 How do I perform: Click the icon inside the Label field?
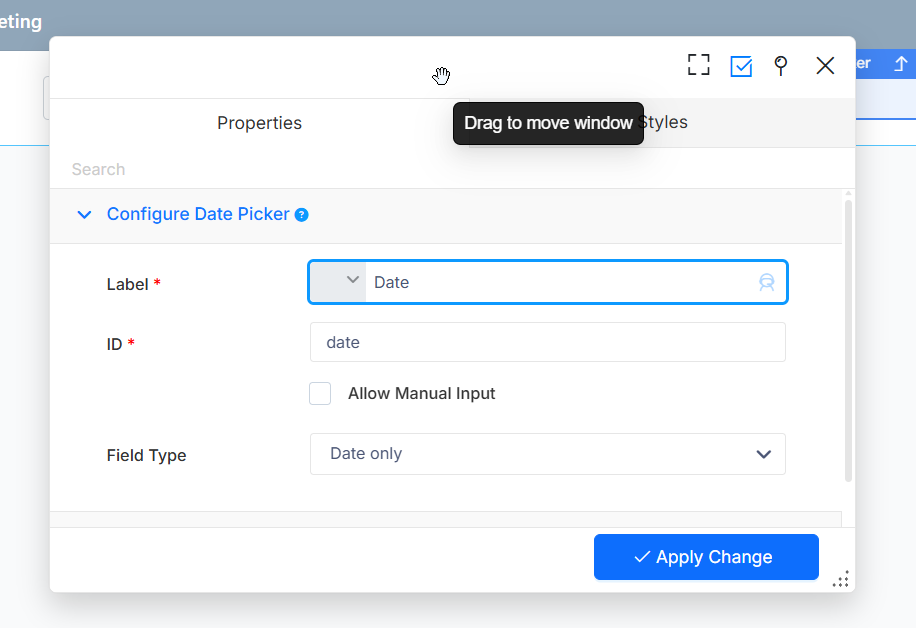(x=766, y=282)
